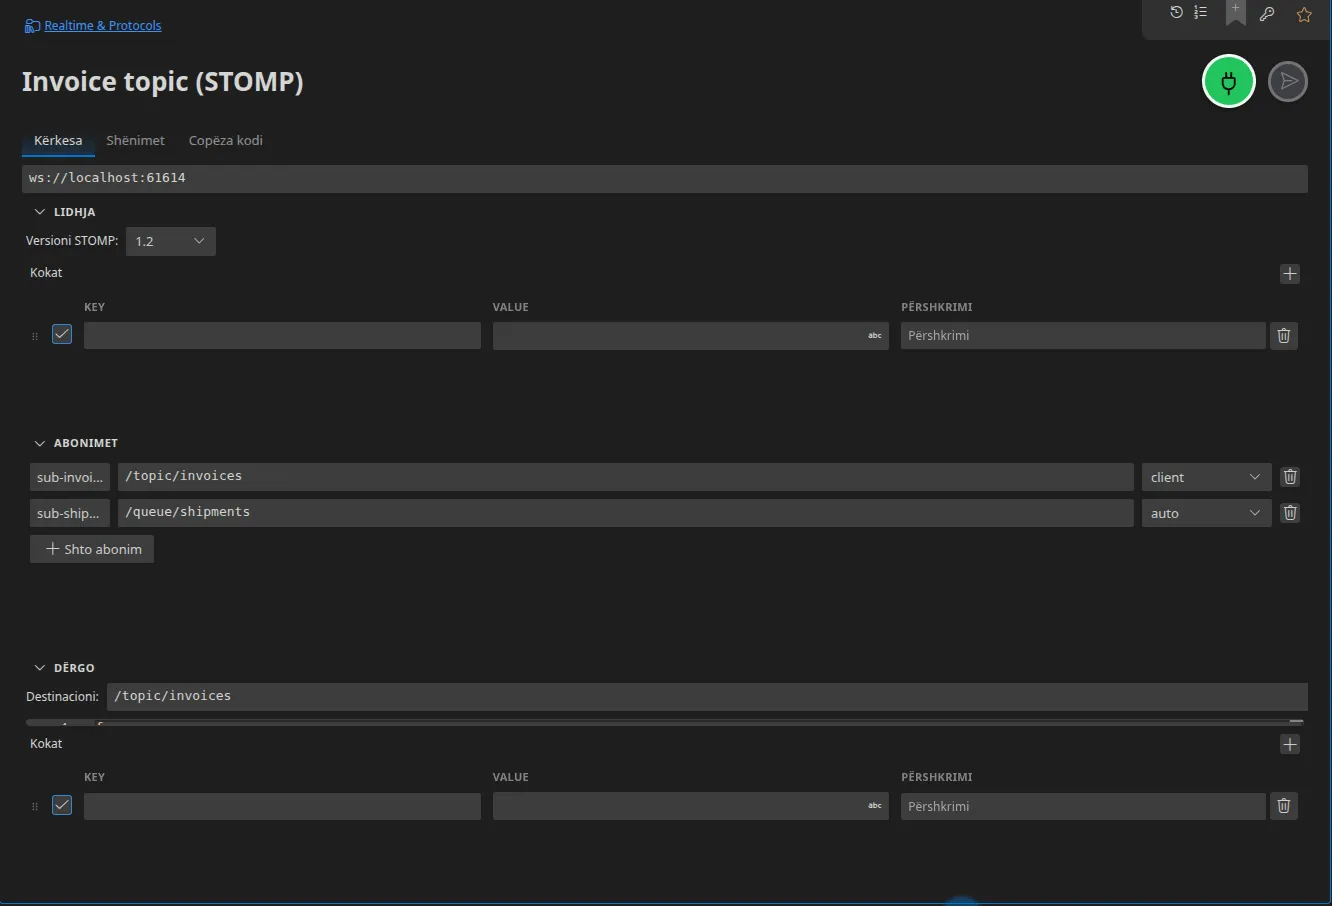The width and height of the screenshot is (1332, 906).
Task: Delete the send header row trash icon
Action: pos(1284,806)
